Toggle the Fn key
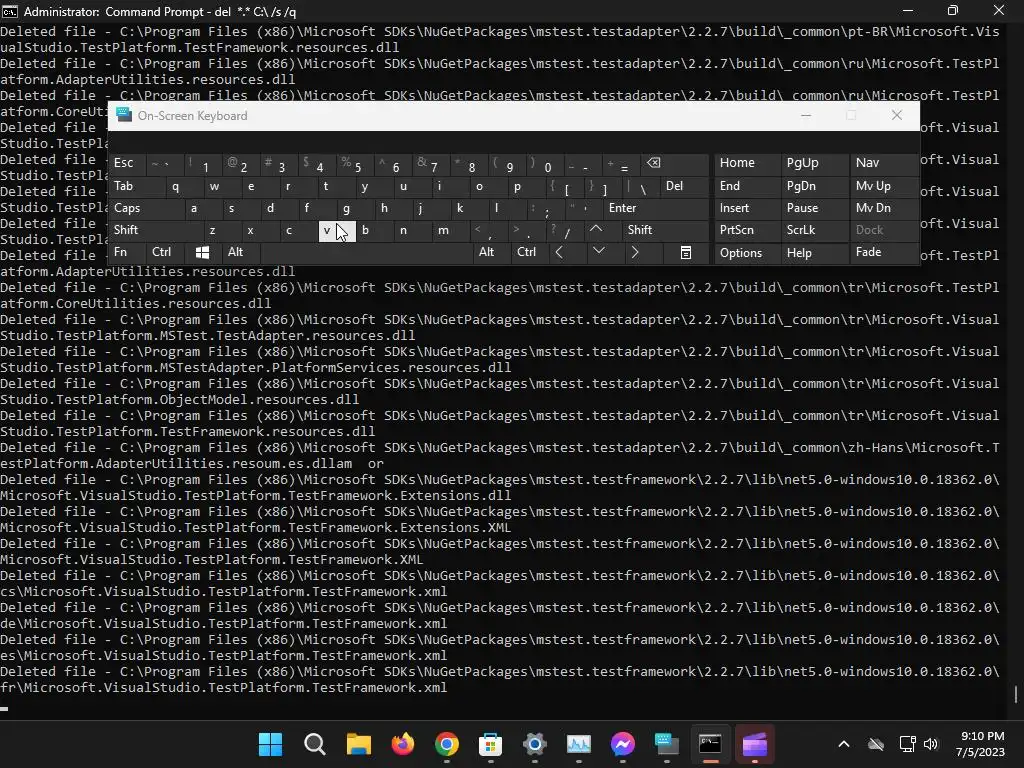This screenshot has height=768, width=1024. click(x=128, y=252)
